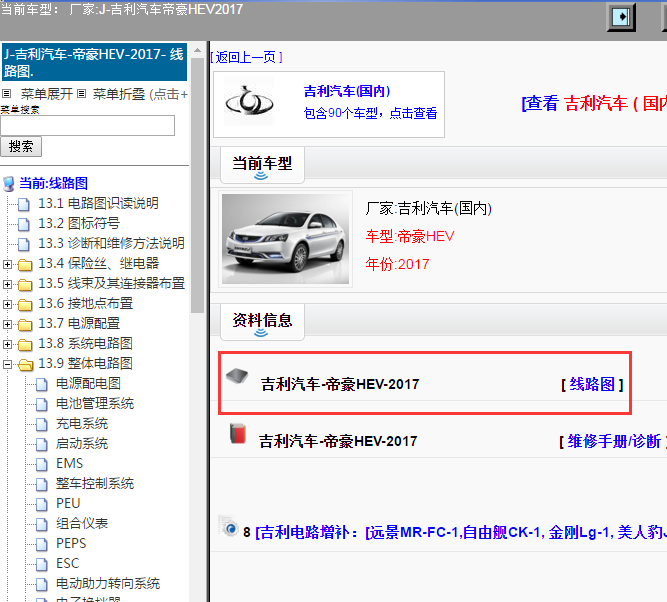Click 菜单展开 to expand all menus
Viewport: 667px width, 602px height.
46,94
